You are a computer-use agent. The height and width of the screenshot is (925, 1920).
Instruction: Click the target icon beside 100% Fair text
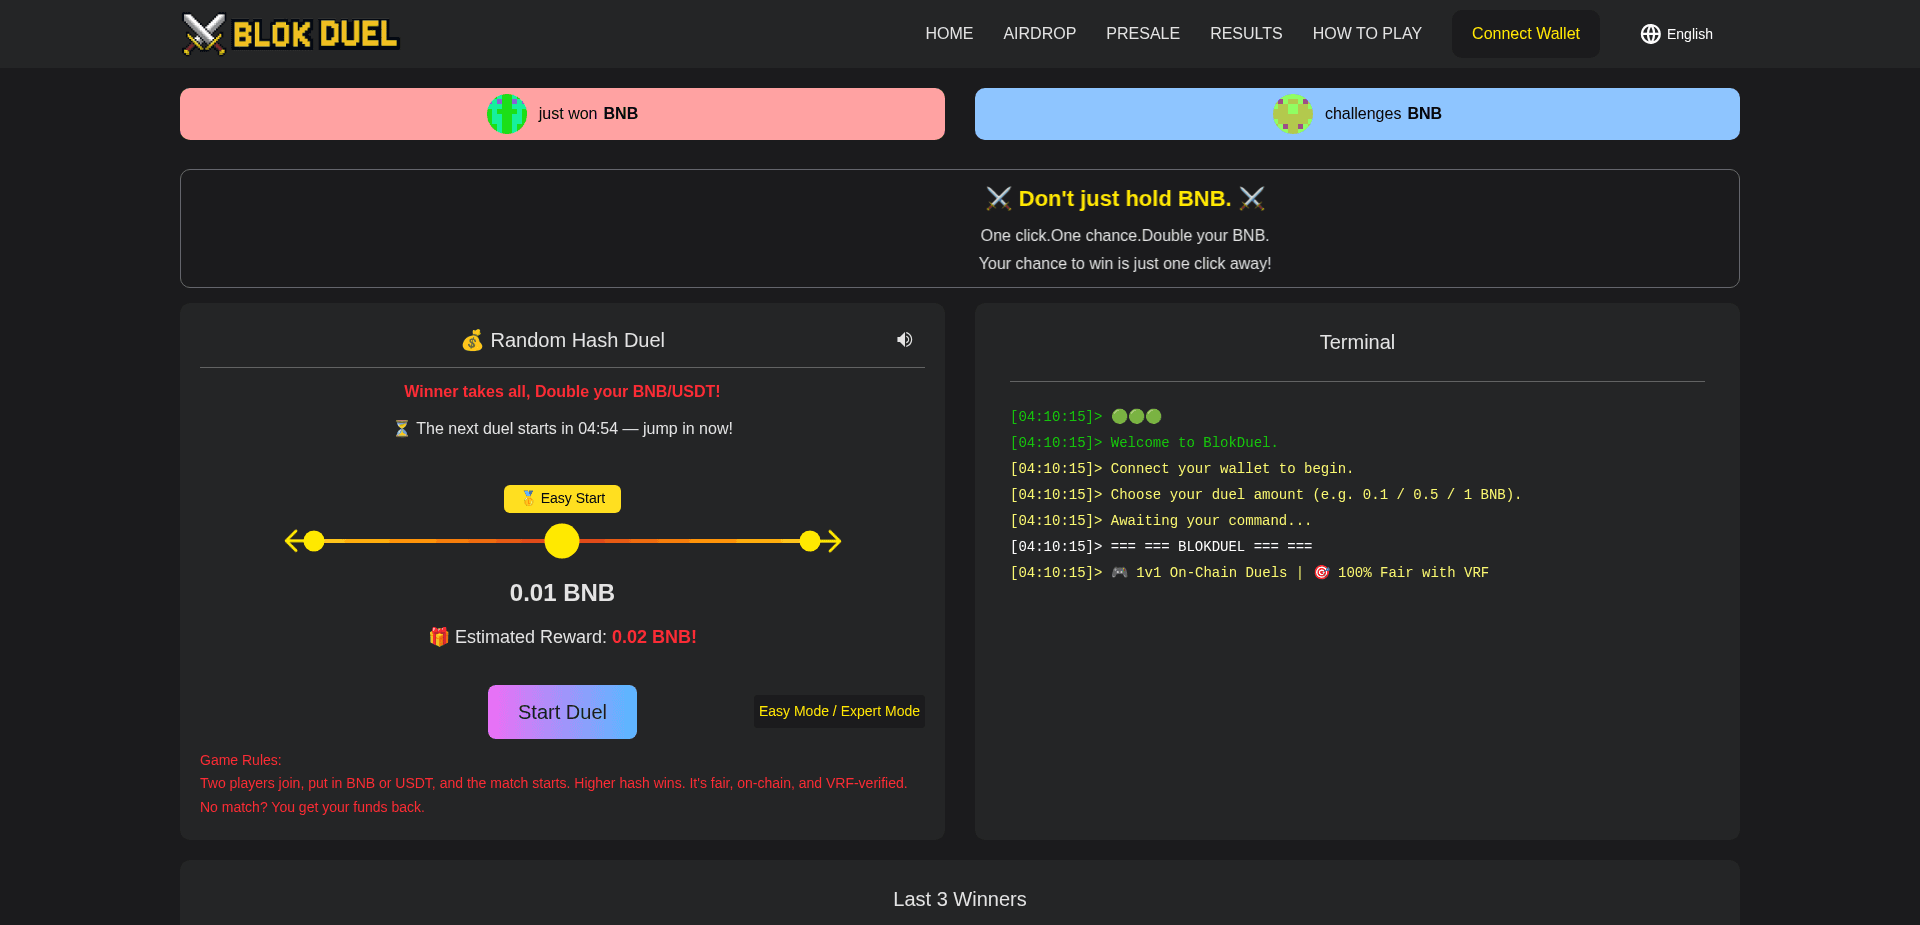tap(1322, 572)
